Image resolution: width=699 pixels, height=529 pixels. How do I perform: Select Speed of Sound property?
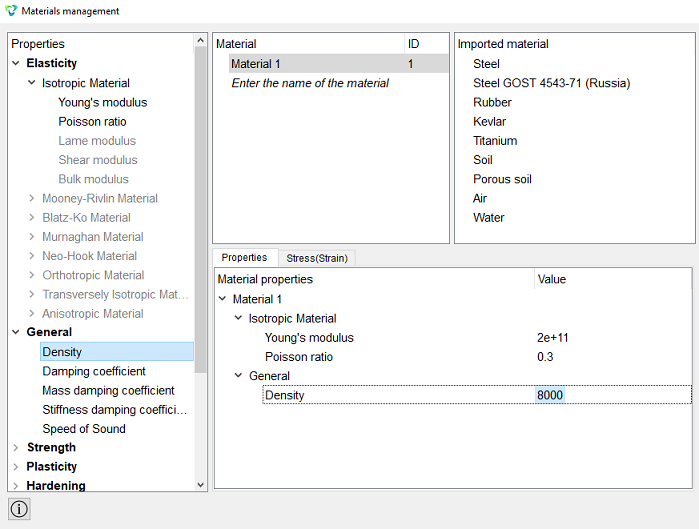[x=84, y=429]
